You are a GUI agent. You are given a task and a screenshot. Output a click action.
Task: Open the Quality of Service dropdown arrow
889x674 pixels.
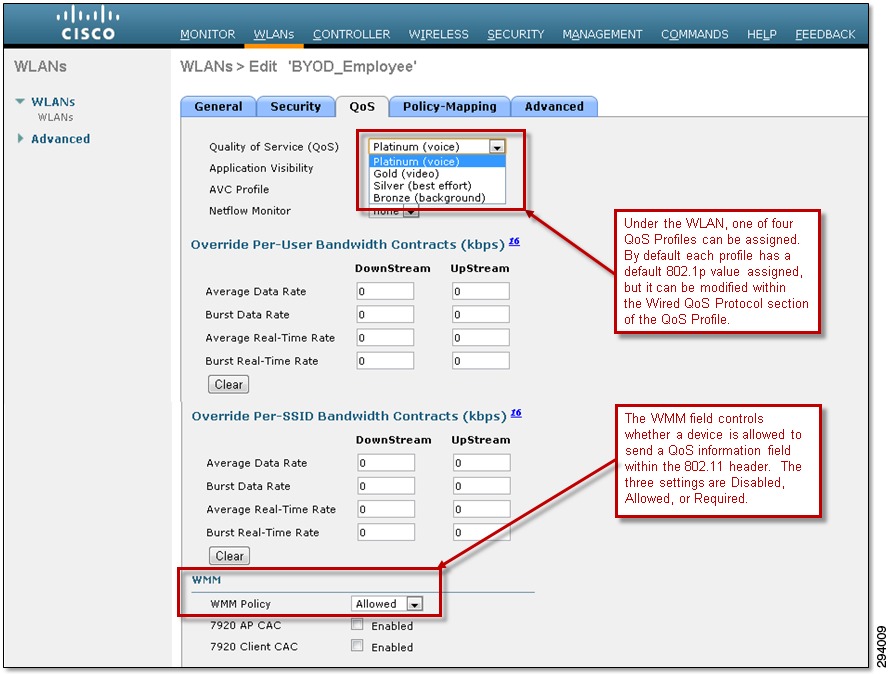[497, 147]
